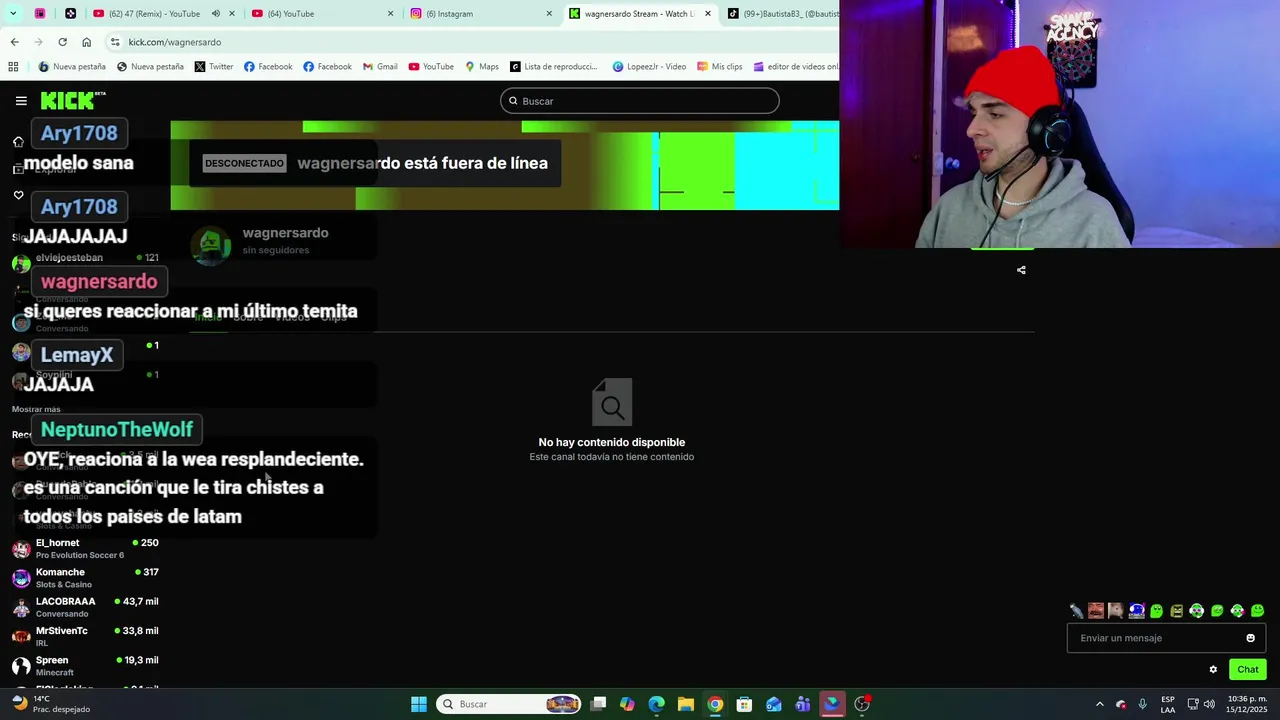The image size is (1280, 720).
Task: Click the volume icon in system tray
Action: point(1211,704)
